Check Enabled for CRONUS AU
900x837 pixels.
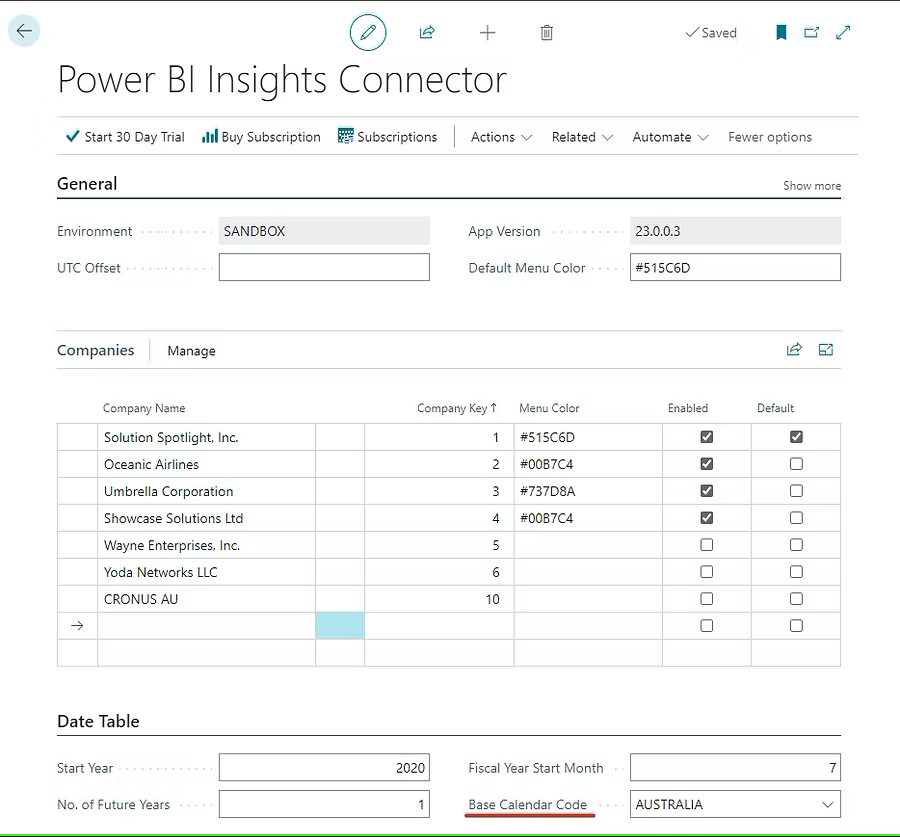point(707,599)
